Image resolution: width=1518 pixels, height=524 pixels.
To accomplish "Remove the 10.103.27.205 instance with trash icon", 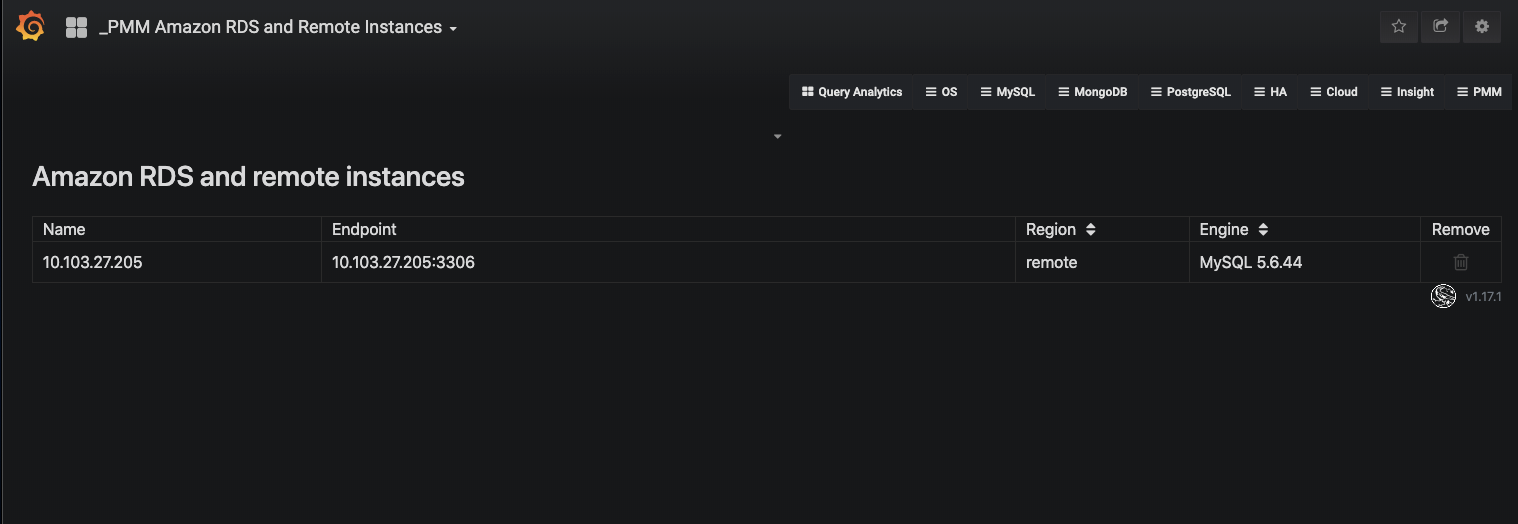I will (x=1461, y=262).
